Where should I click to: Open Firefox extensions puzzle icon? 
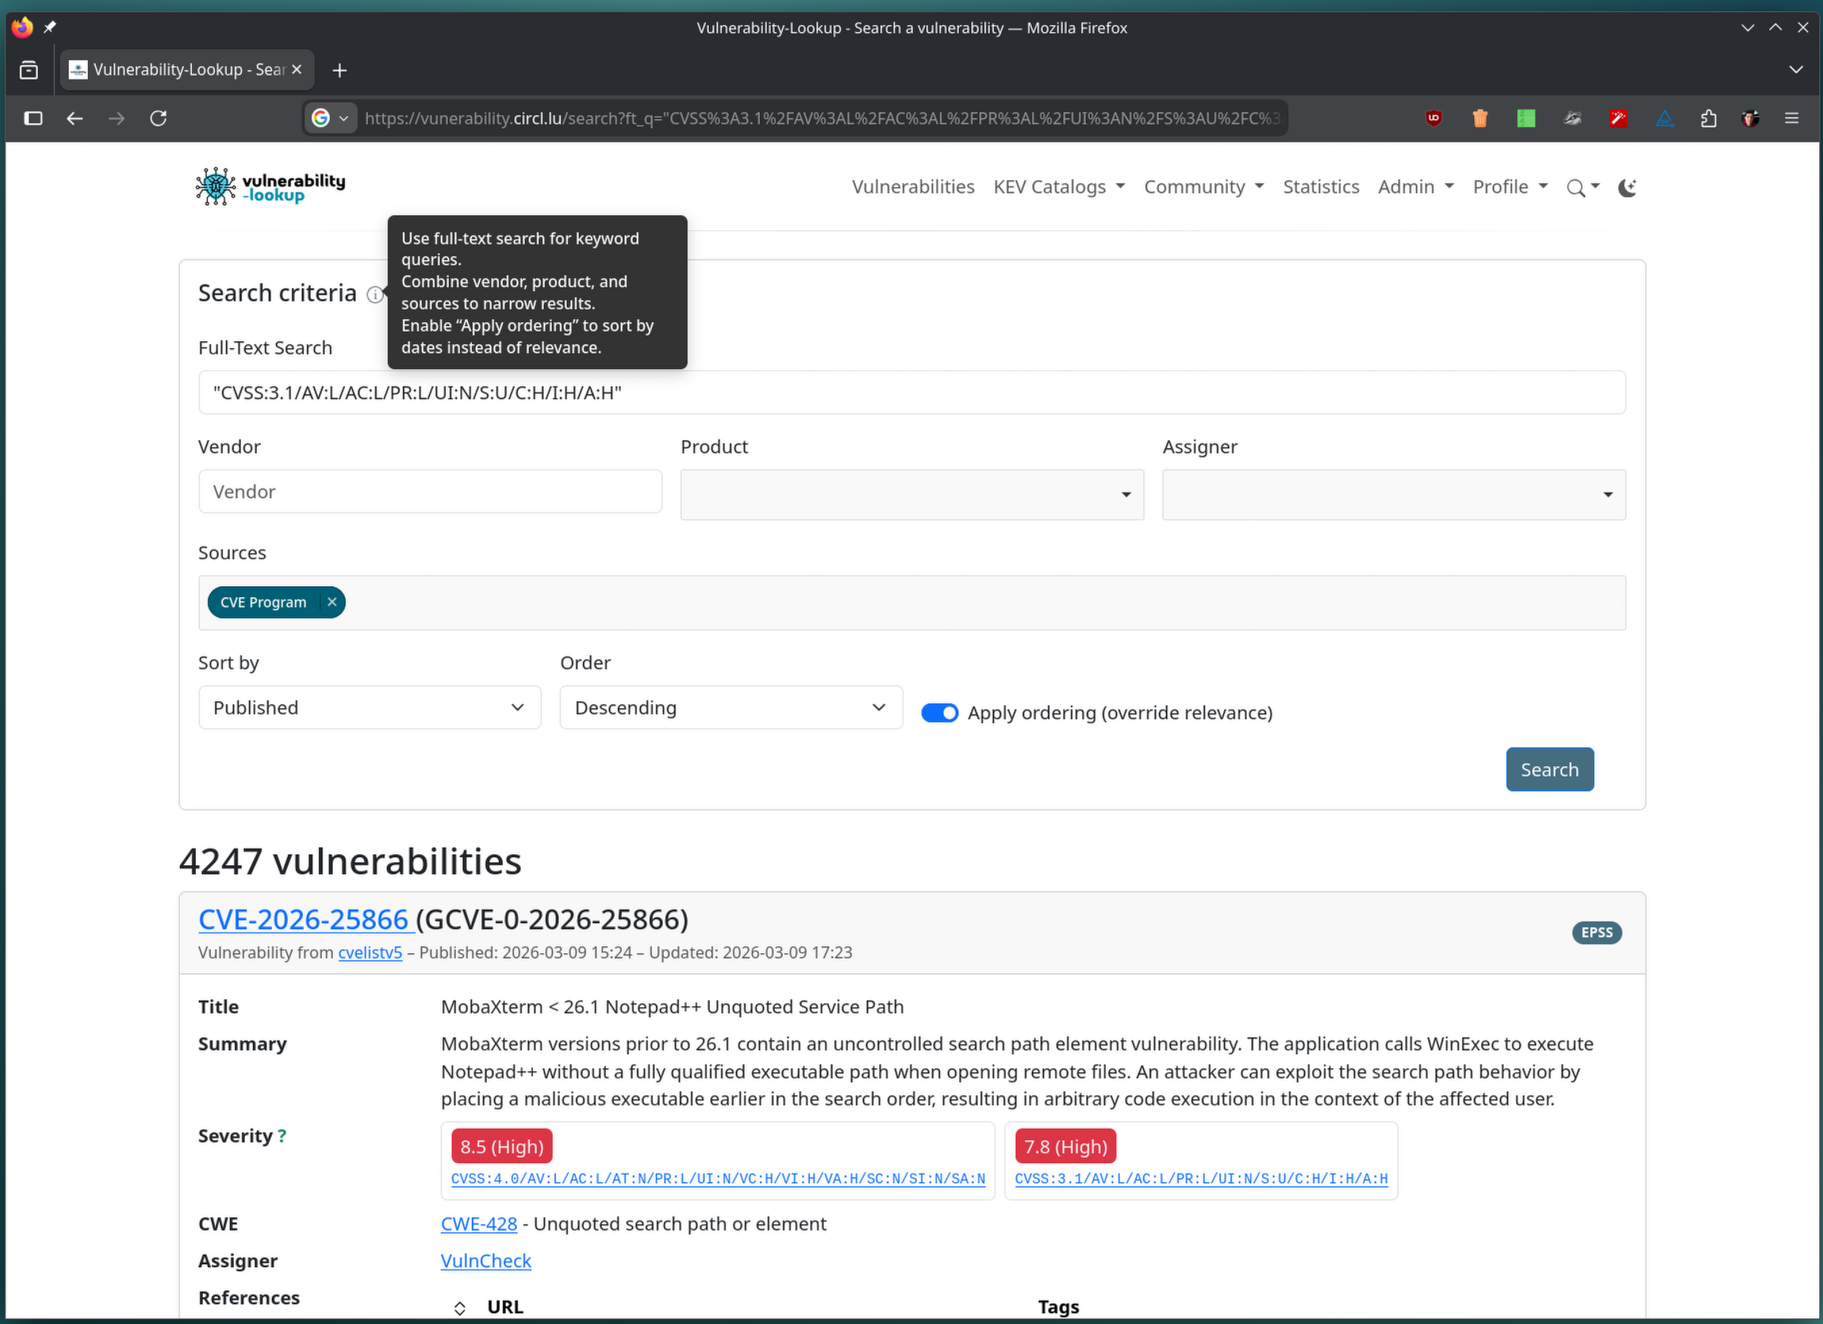[1708, 118]
